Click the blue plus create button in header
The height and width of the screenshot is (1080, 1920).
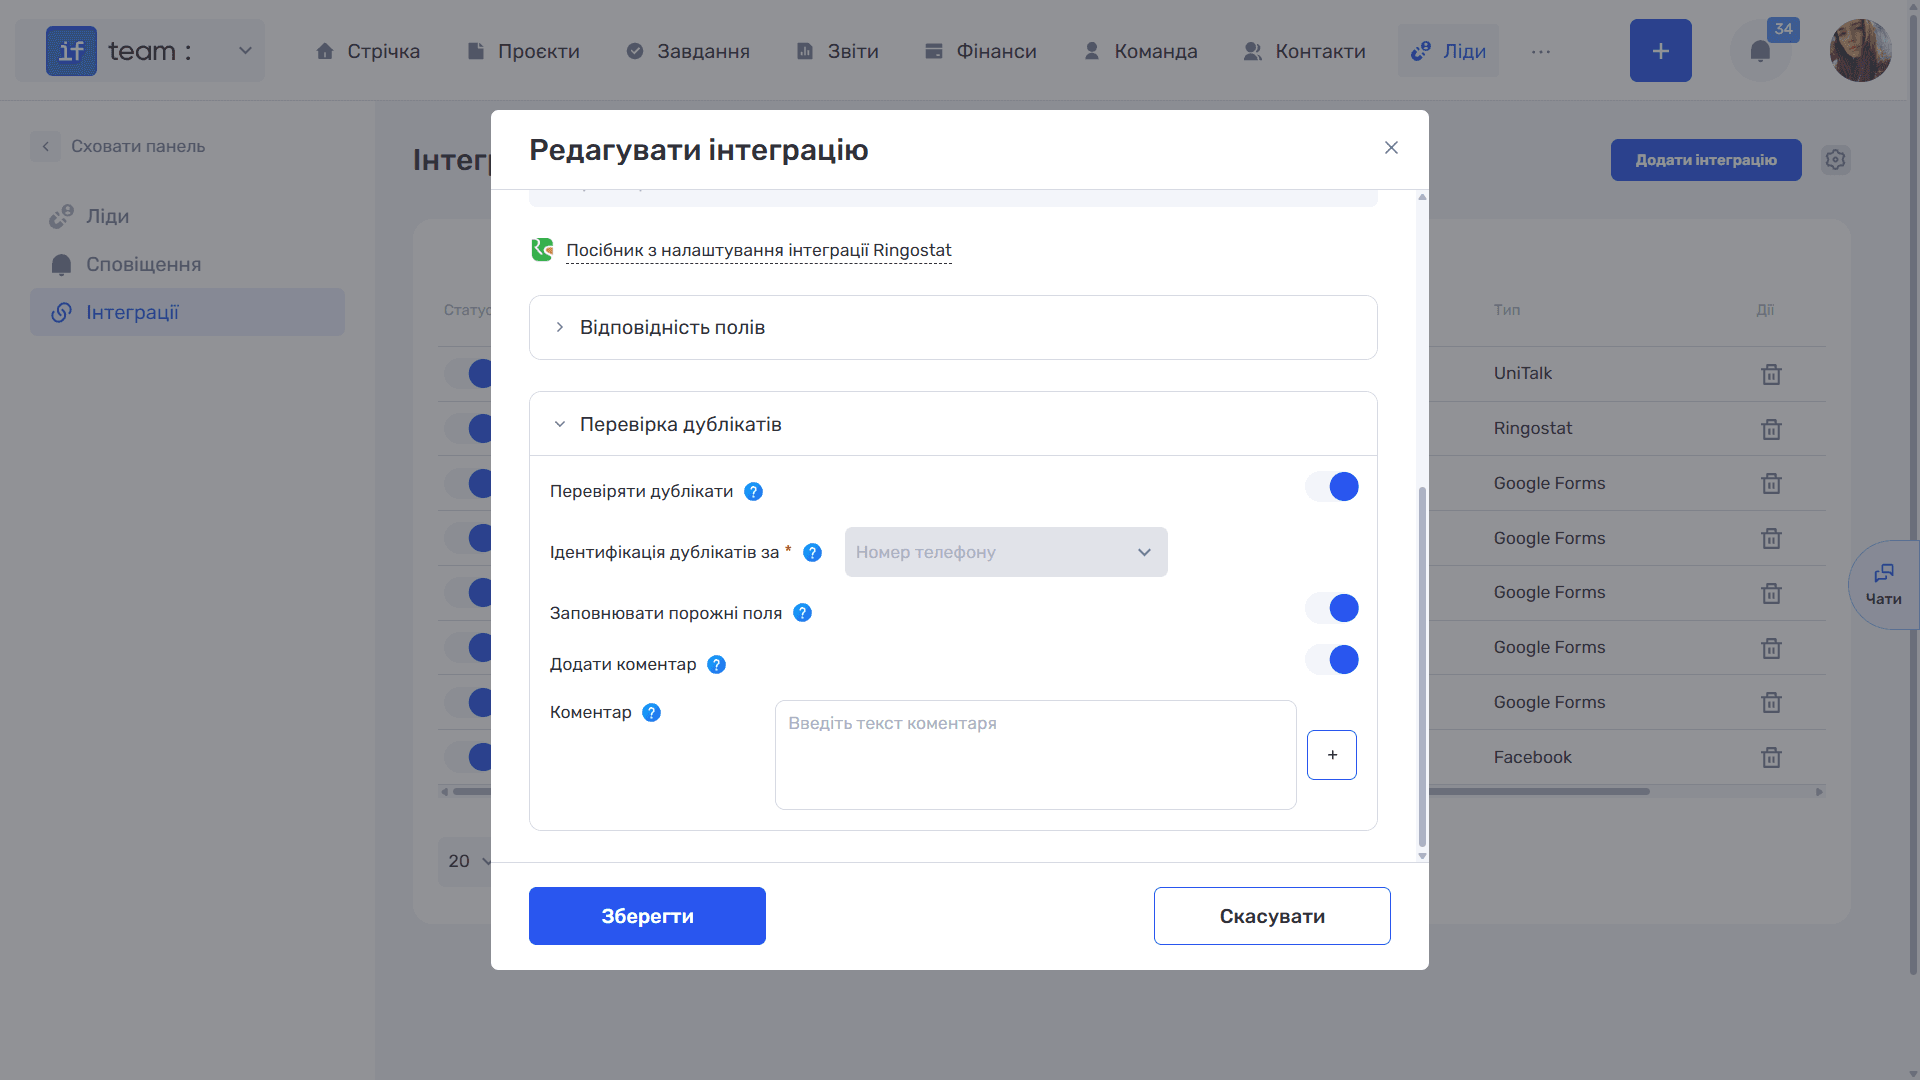coord(1660,51)
